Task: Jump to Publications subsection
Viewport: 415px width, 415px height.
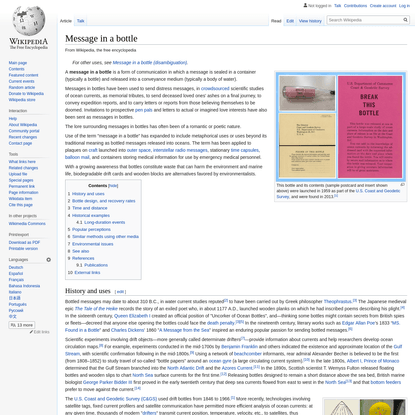Action: click(96, 265)
